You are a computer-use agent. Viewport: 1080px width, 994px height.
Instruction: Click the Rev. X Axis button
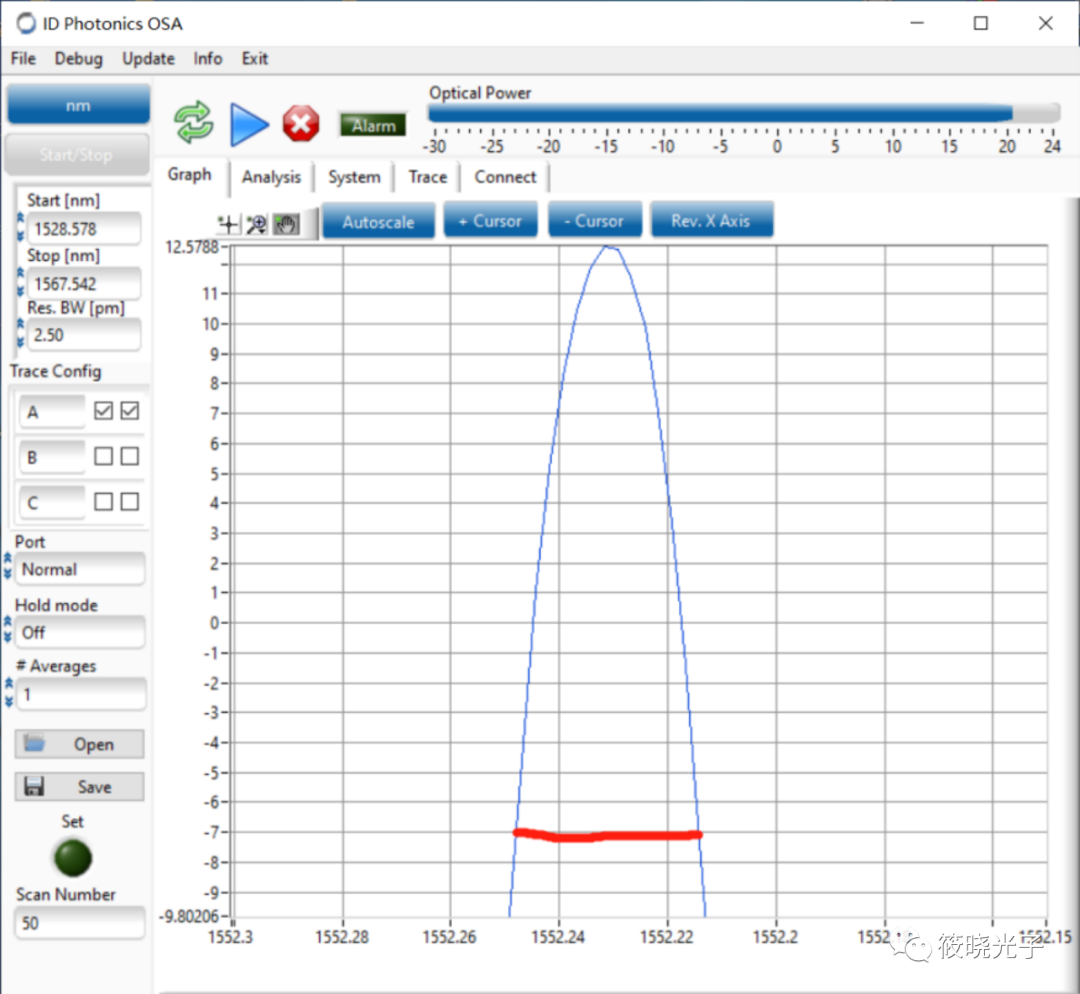point(711,221)
